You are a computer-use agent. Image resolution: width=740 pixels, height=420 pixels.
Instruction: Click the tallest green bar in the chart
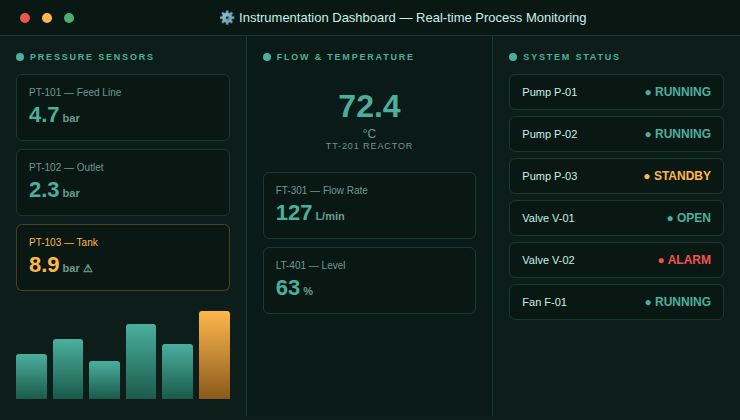(141, 361)
